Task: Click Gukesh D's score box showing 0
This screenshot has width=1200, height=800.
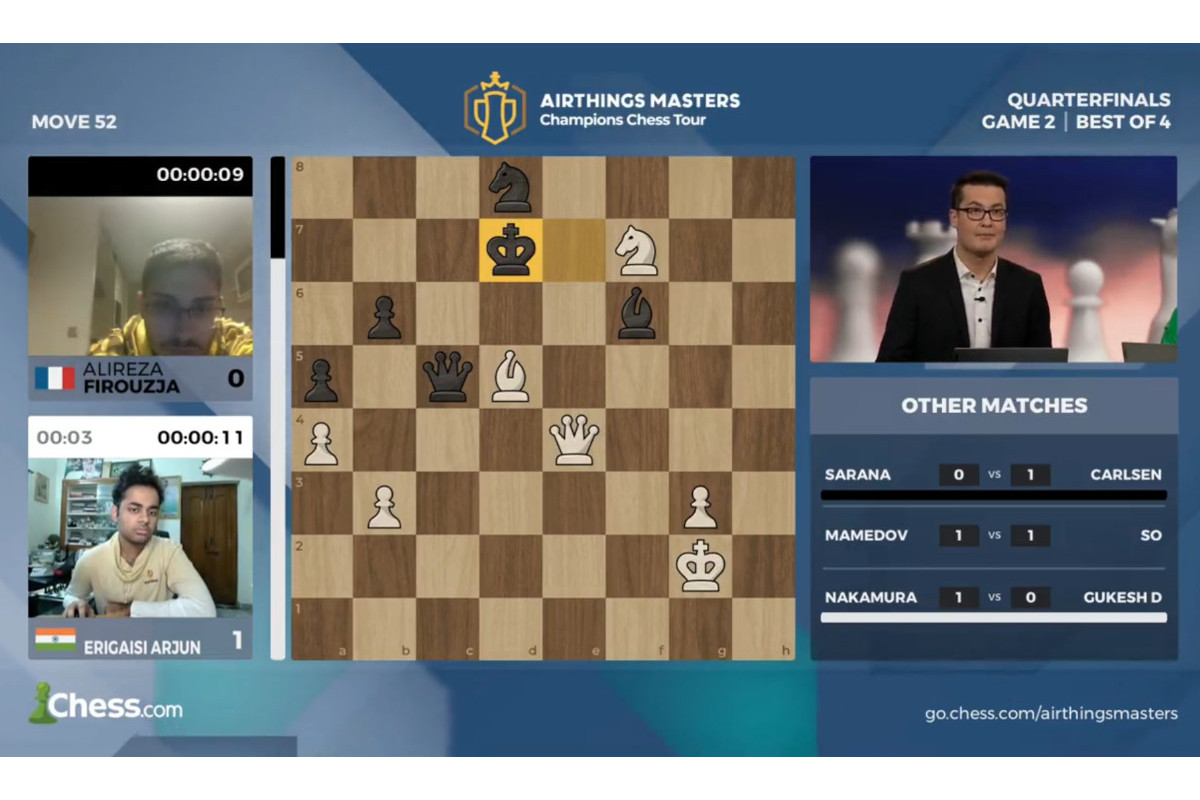Action: (1030, 598)
